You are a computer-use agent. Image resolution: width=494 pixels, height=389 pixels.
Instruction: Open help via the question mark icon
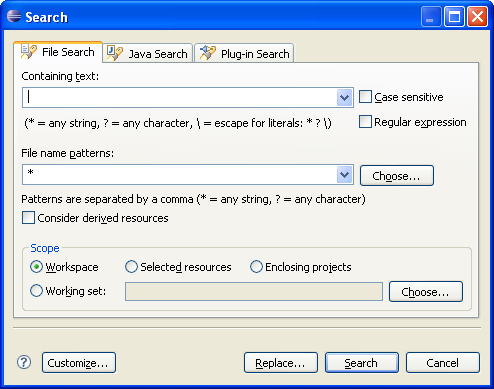point(24,362)
